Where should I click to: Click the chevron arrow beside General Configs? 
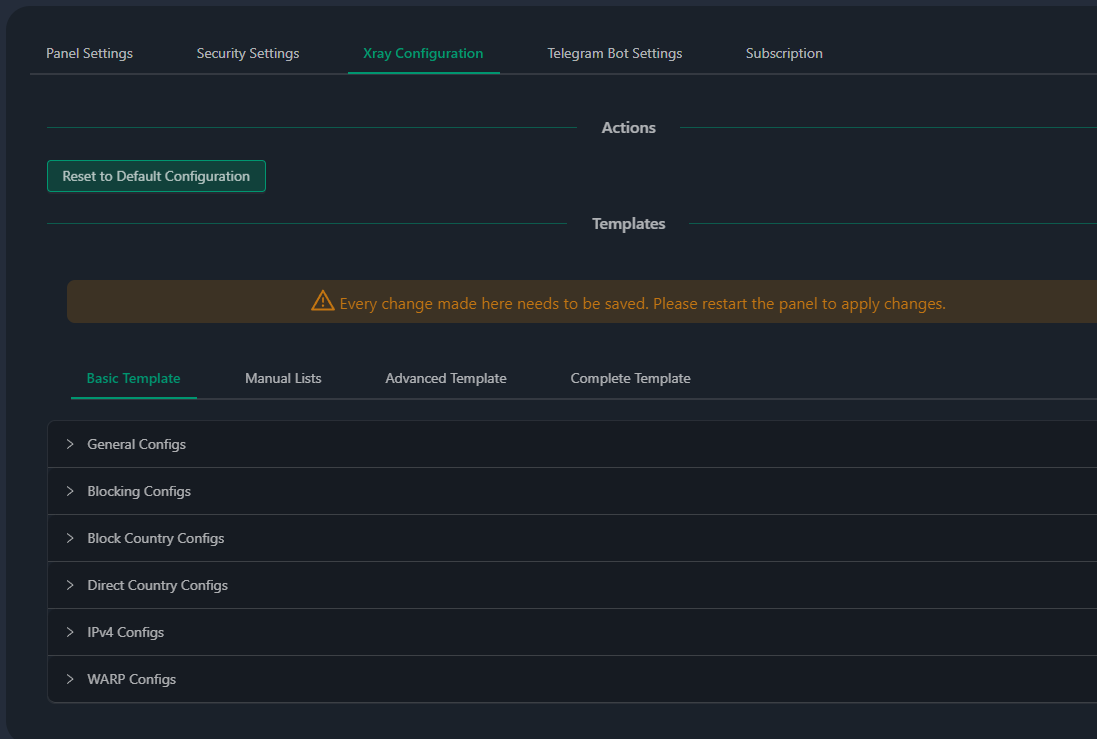tap(70, 444)
